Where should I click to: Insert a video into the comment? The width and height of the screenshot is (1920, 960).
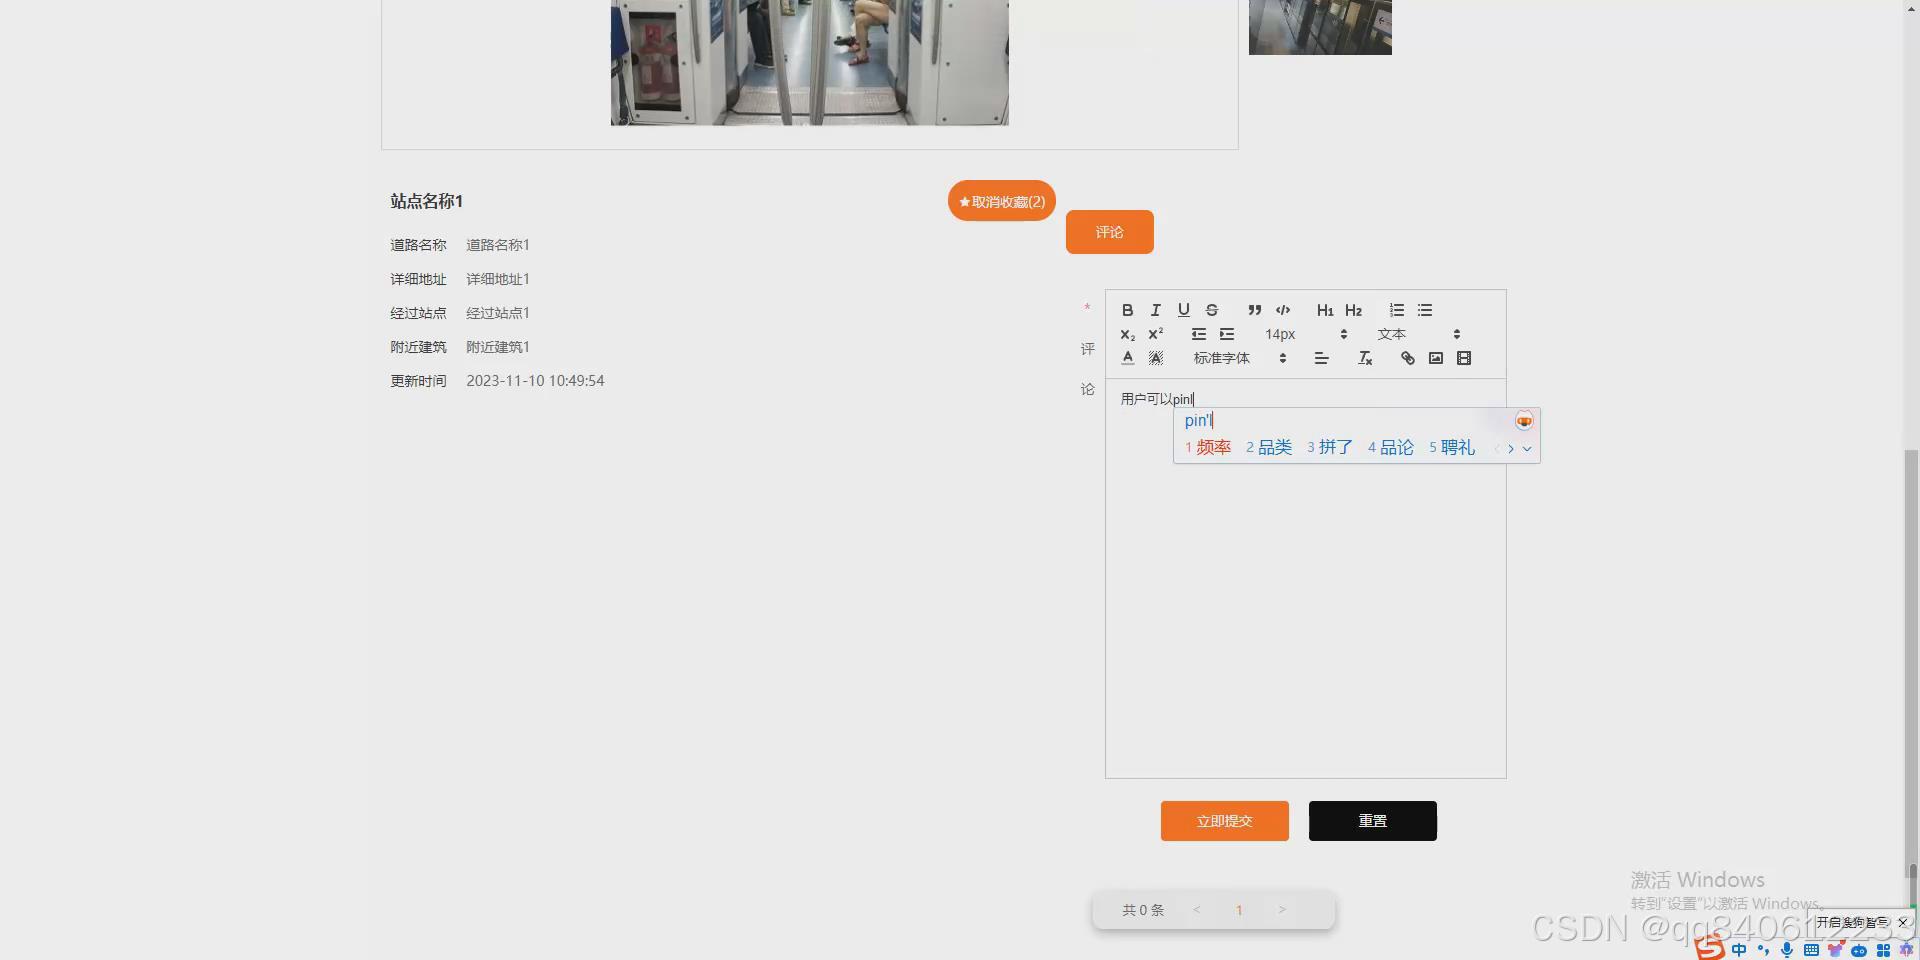click(1464, 358)
